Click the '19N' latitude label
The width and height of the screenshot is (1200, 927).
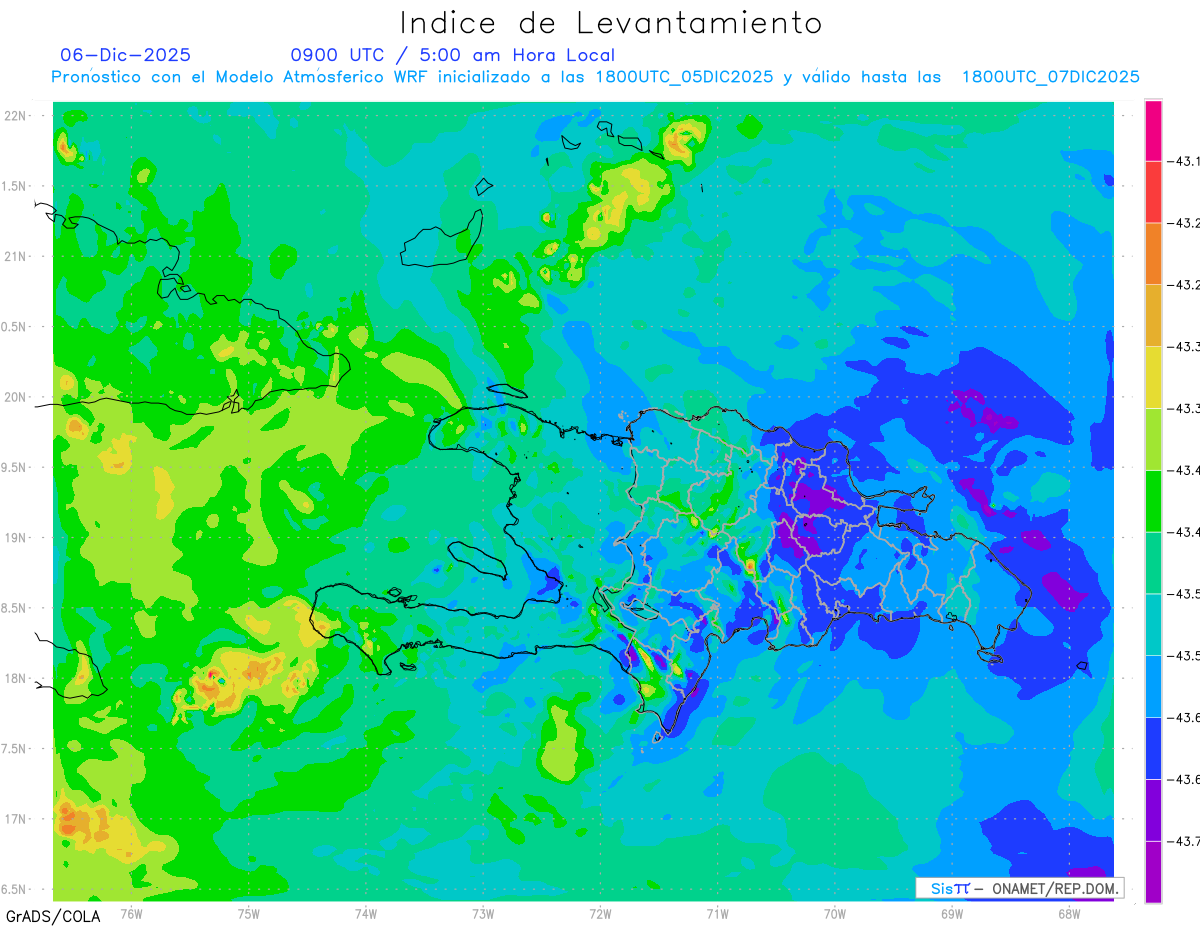point(16,538)
